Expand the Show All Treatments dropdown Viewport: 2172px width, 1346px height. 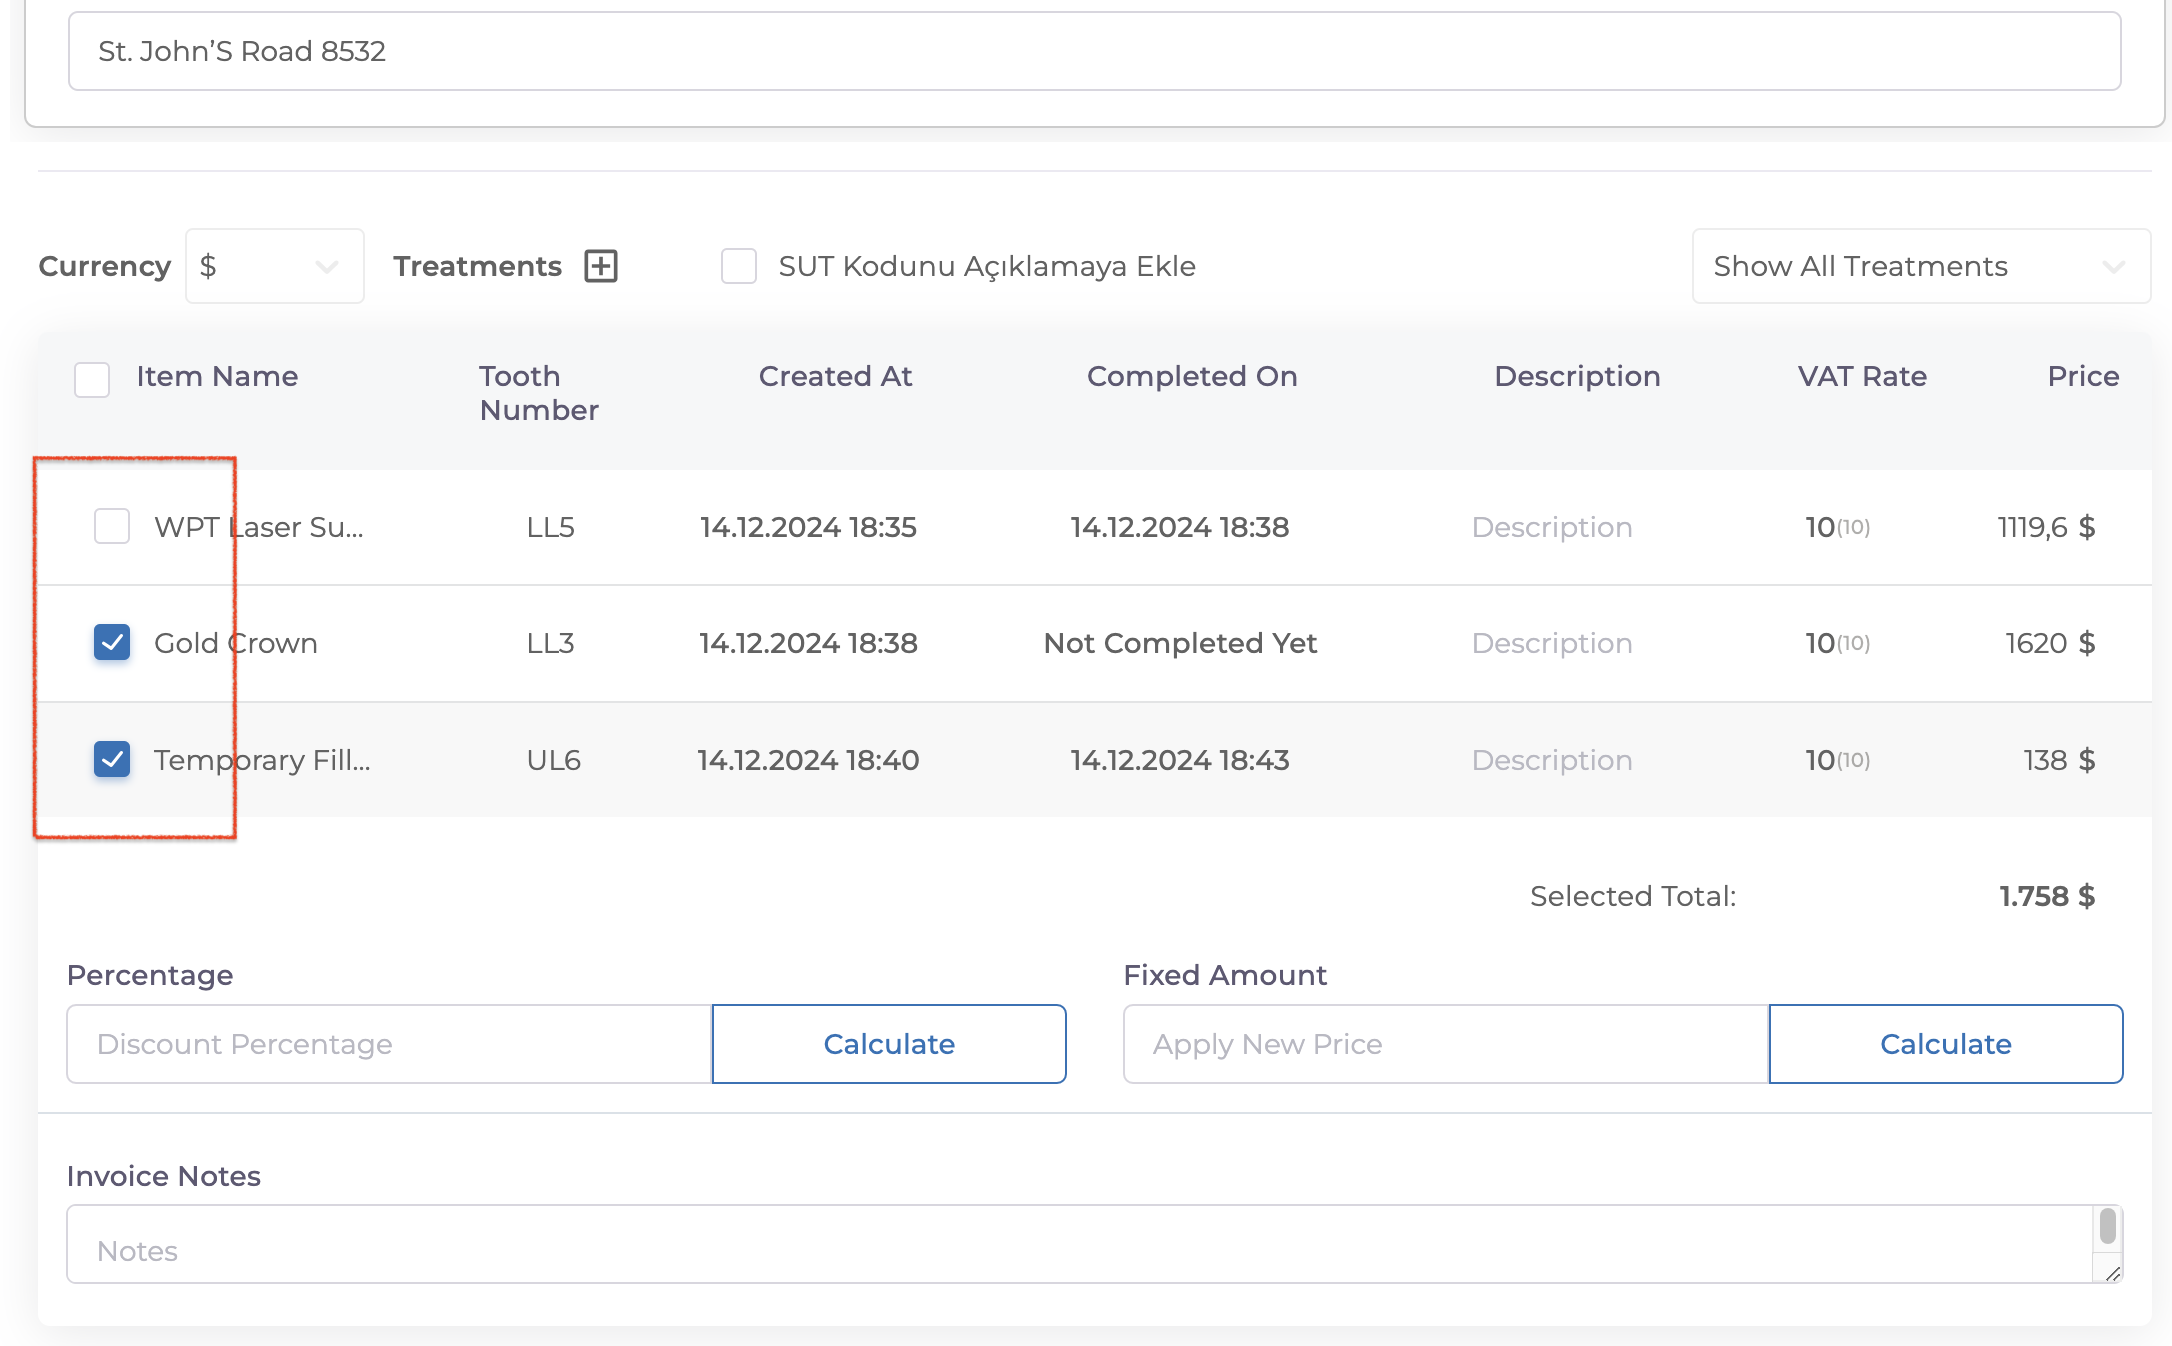(1920, 266)
